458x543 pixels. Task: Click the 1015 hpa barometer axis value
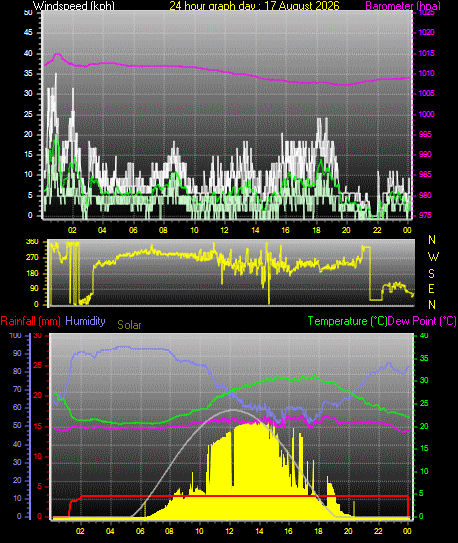click(x=426, y=53)
